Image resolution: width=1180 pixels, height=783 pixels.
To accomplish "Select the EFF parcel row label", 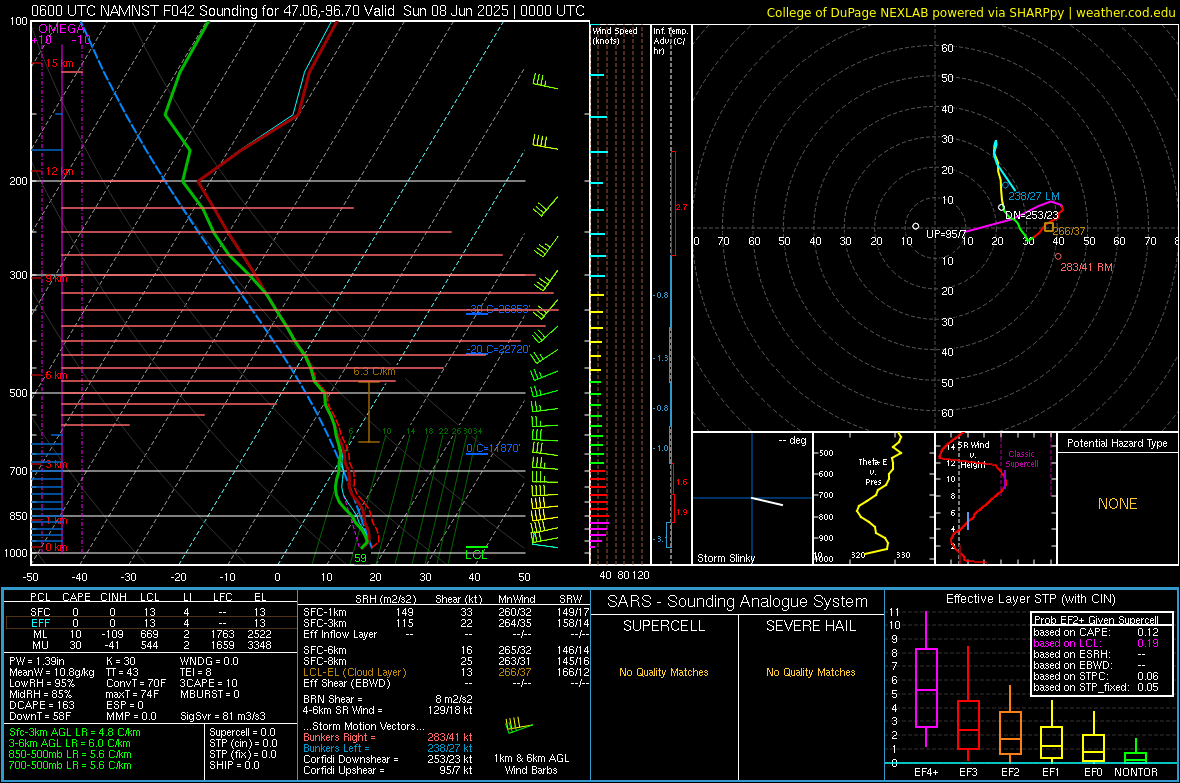I will pos(40,623).
